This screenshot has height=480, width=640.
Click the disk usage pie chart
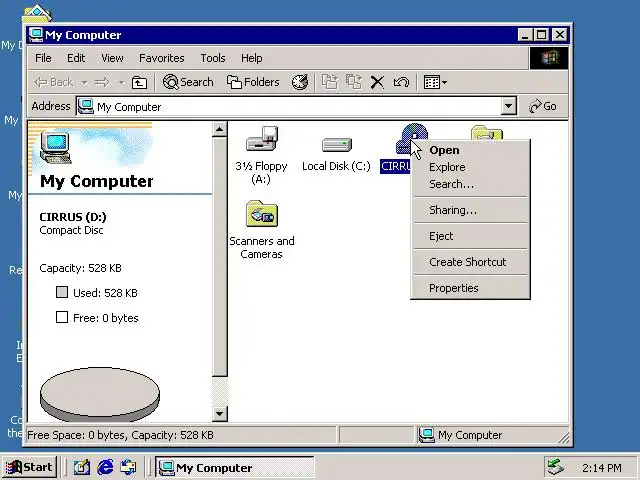pyautogui.click(x=100, y=394)
